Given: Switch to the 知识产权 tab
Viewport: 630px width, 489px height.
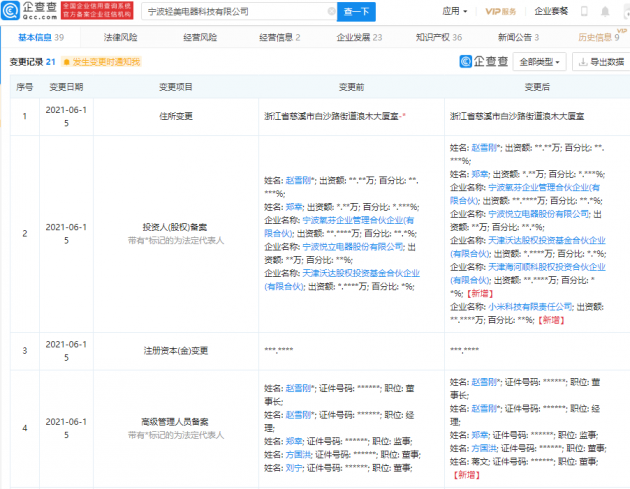Looking at the screenshot, I should pyautogui.click(x=439, y=37).
